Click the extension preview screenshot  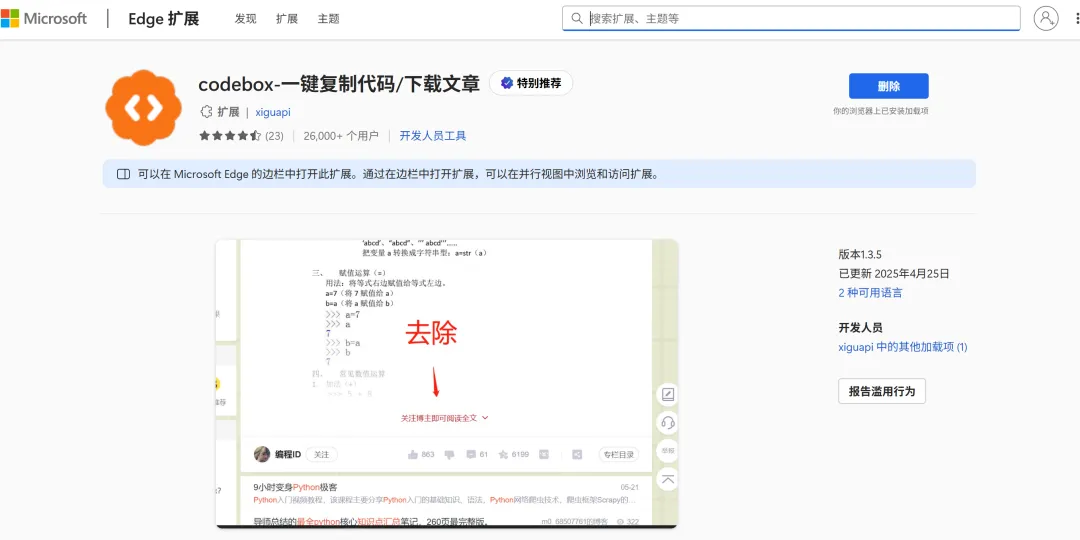coord(446,384)
